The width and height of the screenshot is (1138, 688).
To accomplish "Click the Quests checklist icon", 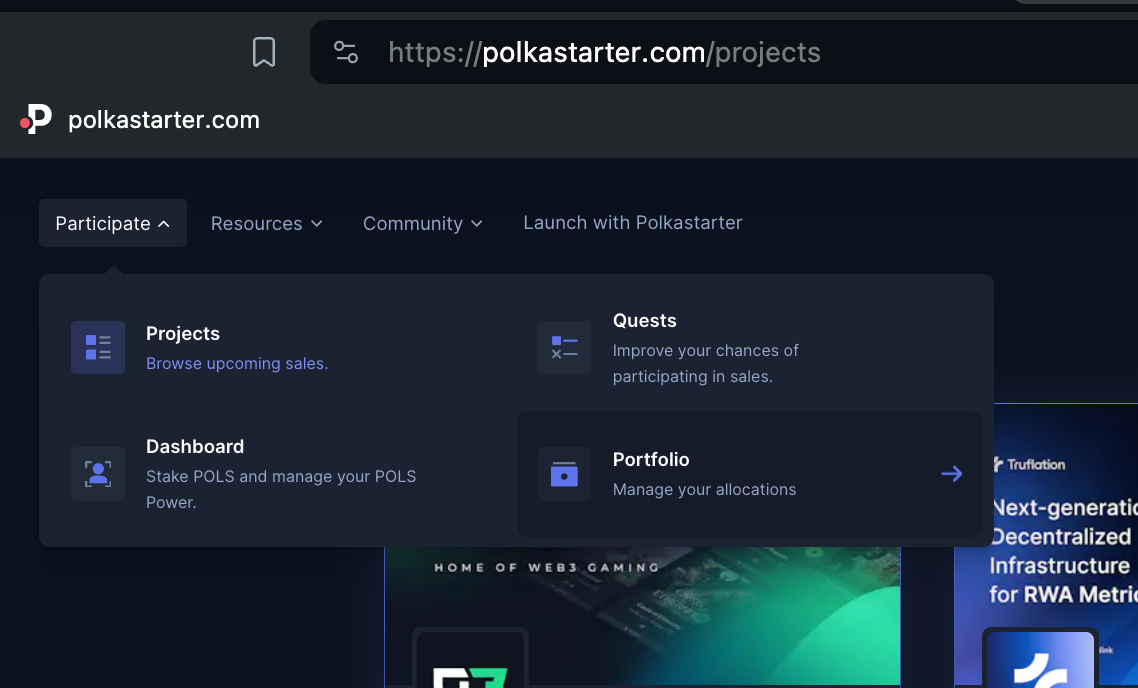I will tap(565, 348).
